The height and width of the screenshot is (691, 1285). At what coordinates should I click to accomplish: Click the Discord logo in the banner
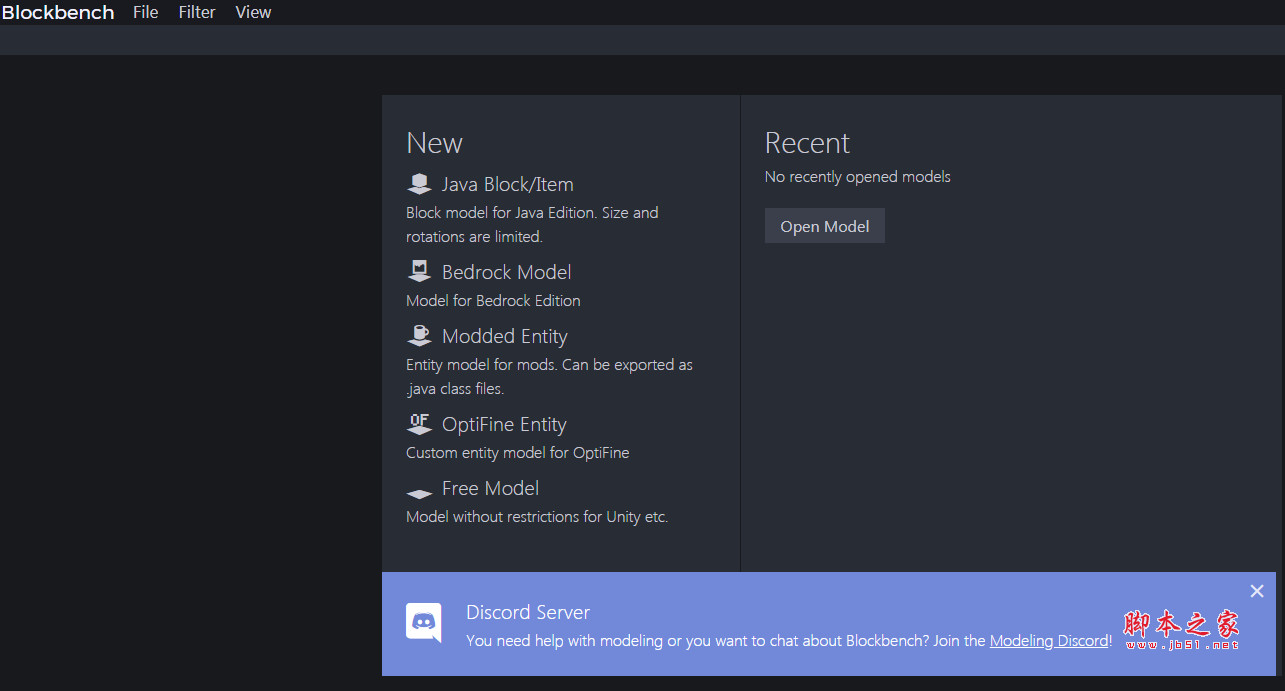pos(423,623)
